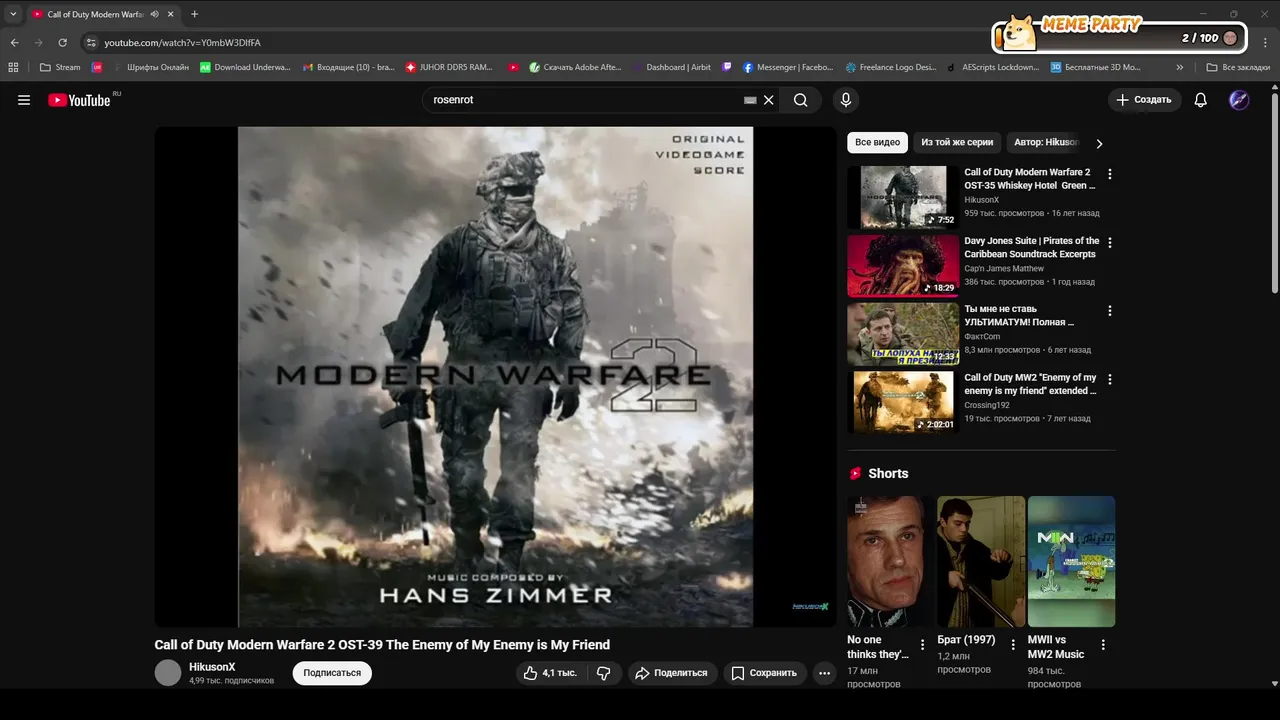Go back with the browser back arrow
Screen dimensions: 1280x720
(x=14, y=42)
